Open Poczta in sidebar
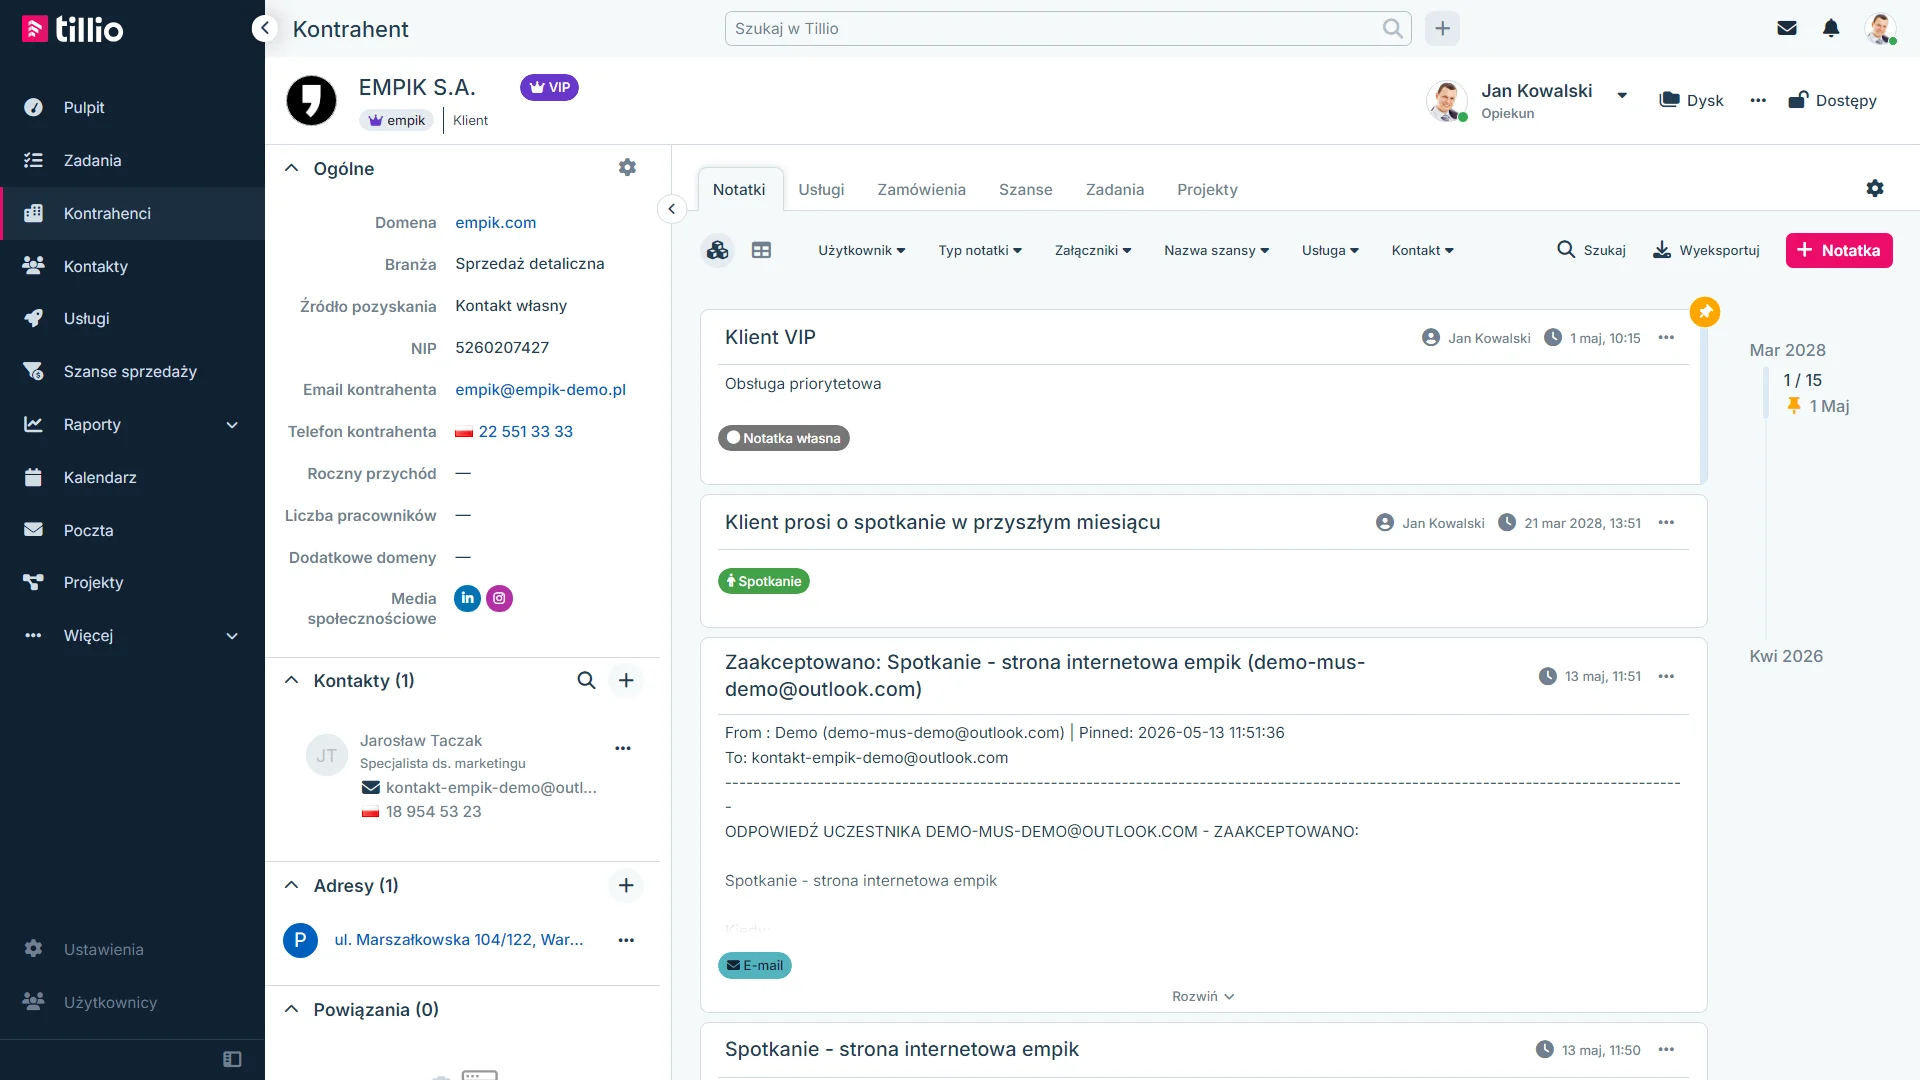 tap(88, 530)
